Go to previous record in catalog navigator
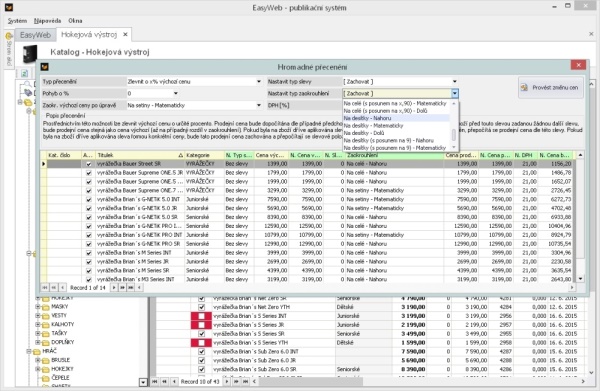This screenshot has width=600, height=391. point(174,381)
